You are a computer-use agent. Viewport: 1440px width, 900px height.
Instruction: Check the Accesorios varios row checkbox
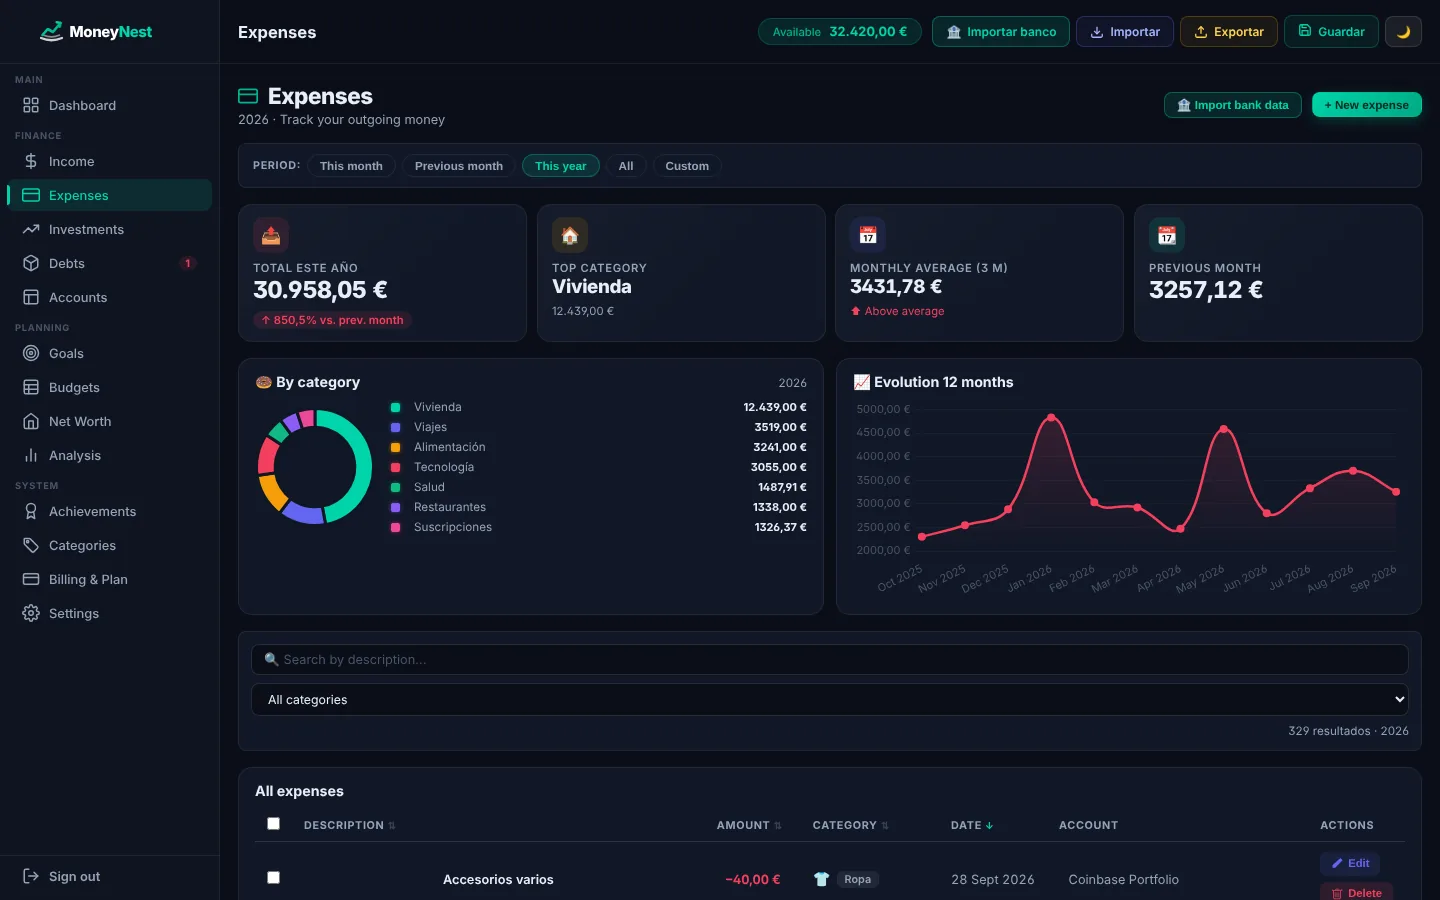(273, 877)
